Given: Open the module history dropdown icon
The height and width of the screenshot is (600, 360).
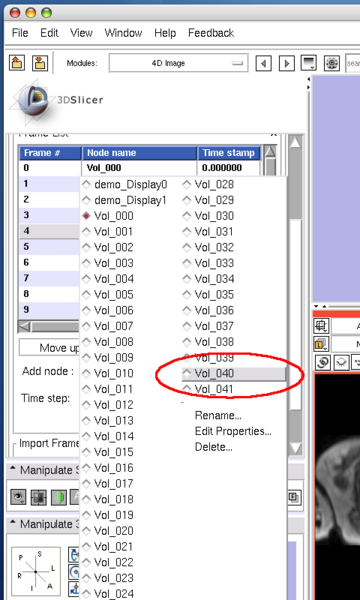Looking at the screenshot, I should [308, 63].
